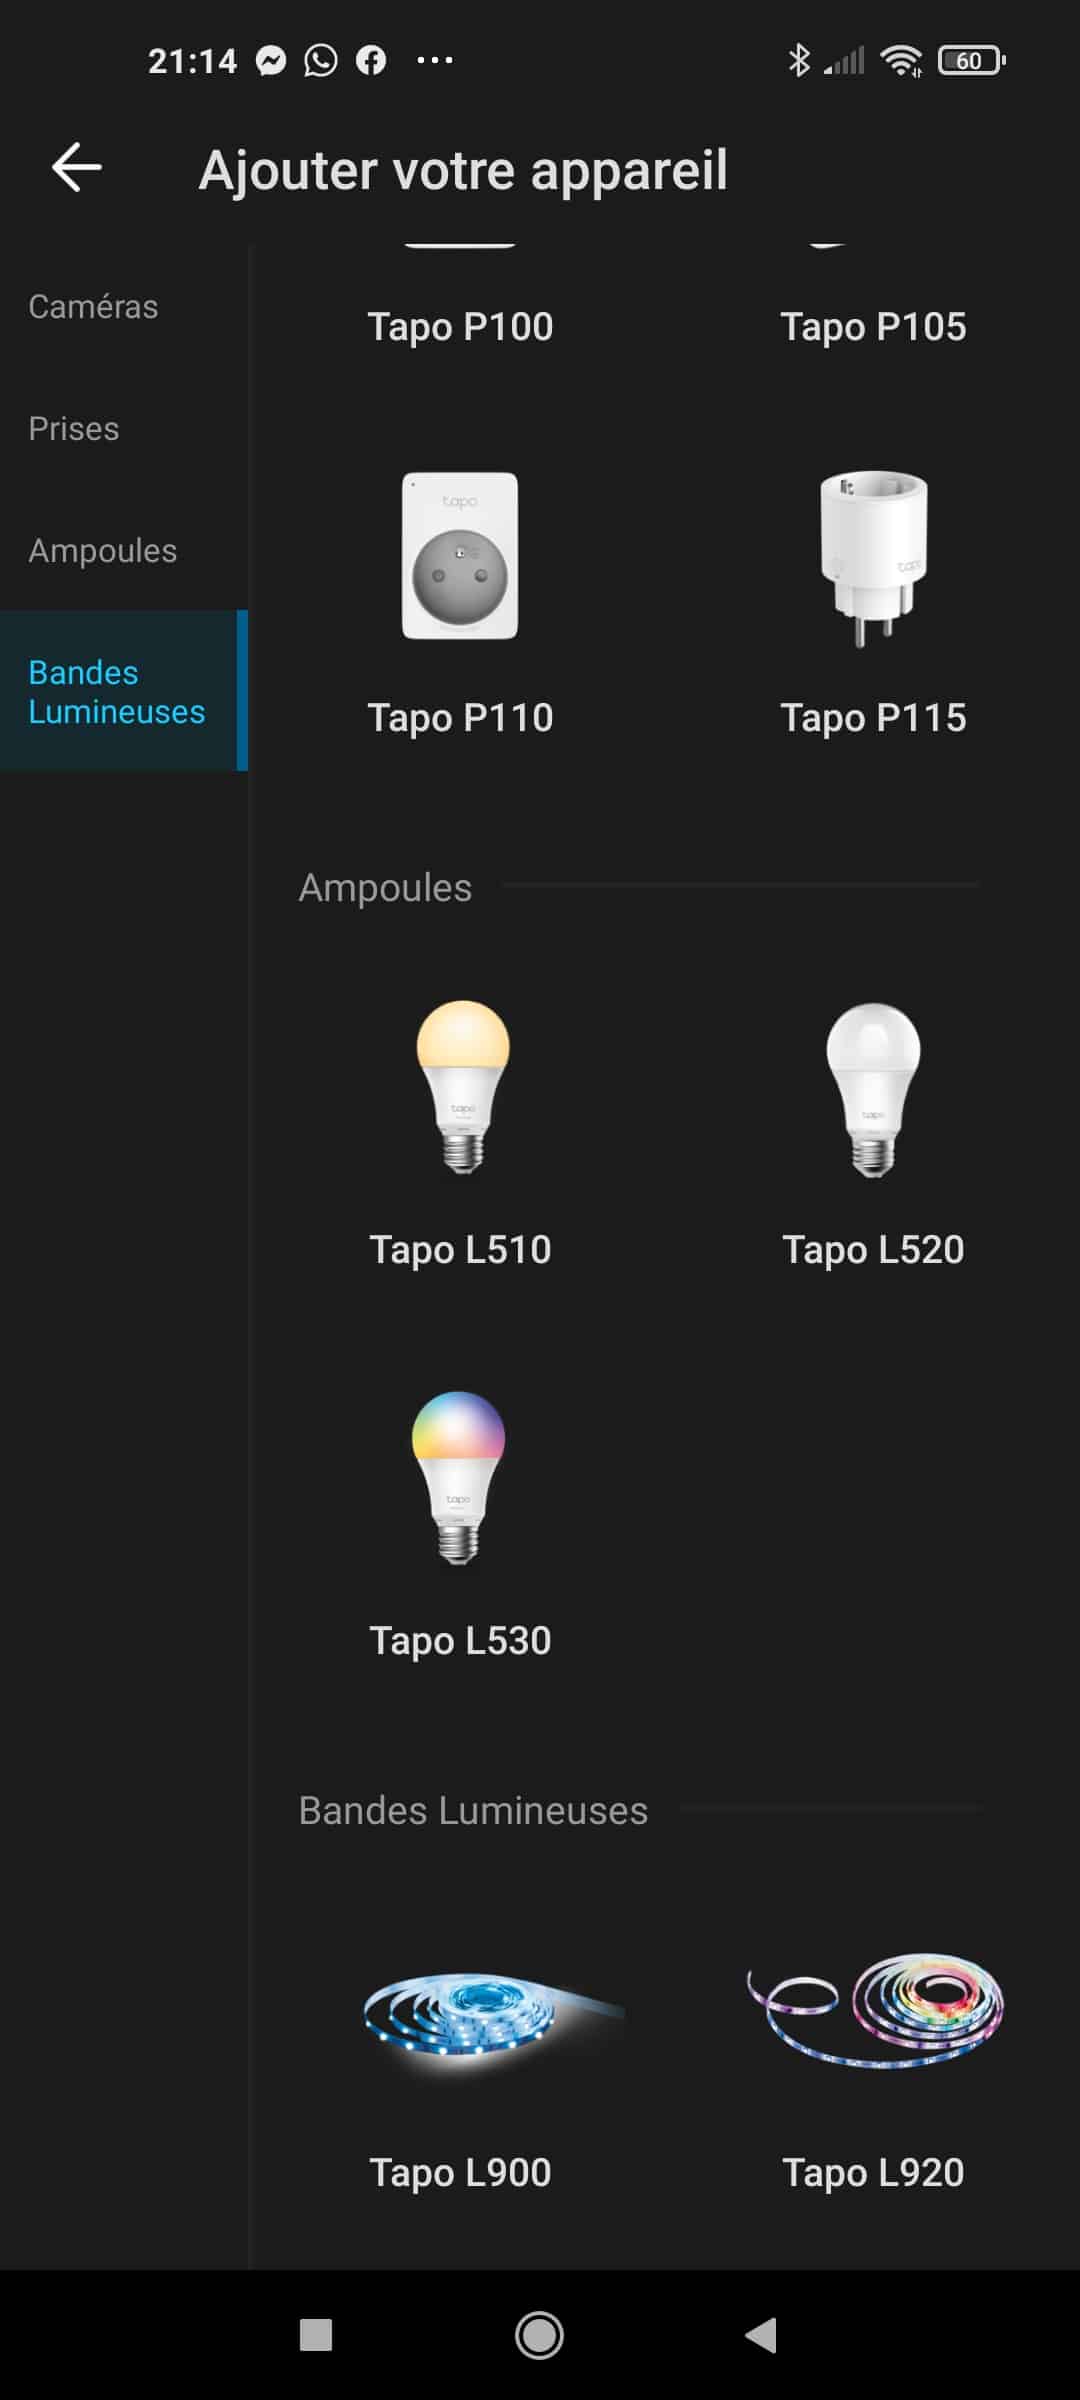The height and width of the screenshot is (2400, 1080).
Task: Select the Tapo P115 plug image
Action: pos(873,559)
